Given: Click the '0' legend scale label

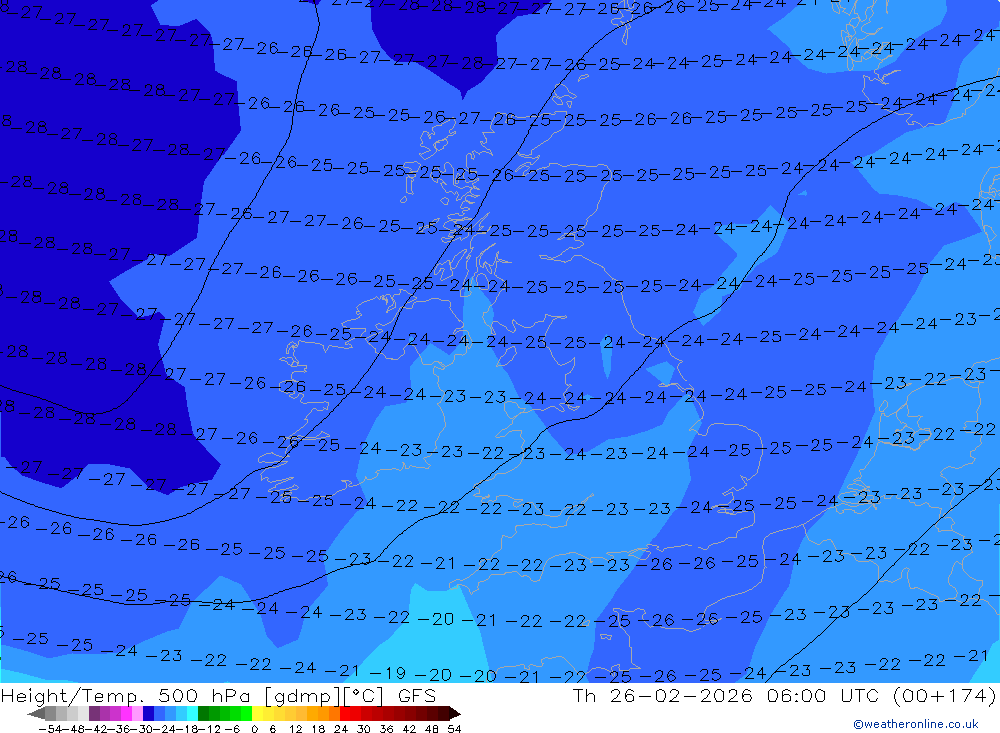Looking at the screenshot, I should (x=254, y=729).
